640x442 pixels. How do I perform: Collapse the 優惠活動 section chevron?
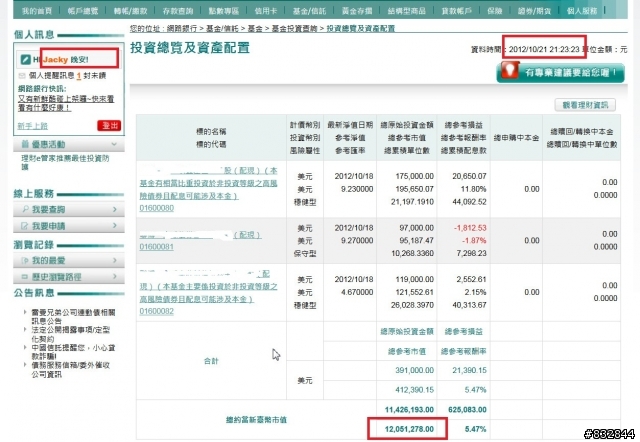pos(116,144)
